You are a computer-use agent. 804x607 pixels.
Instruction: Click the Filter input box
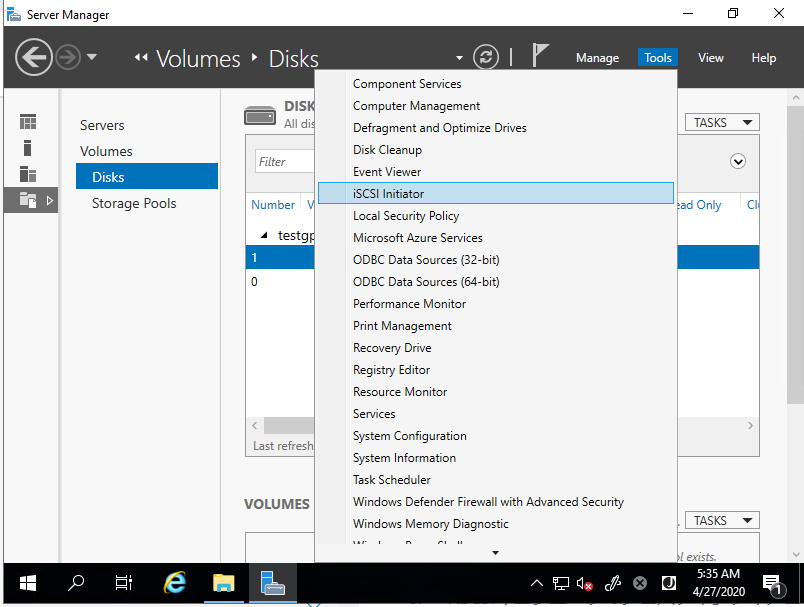[285, 162]
